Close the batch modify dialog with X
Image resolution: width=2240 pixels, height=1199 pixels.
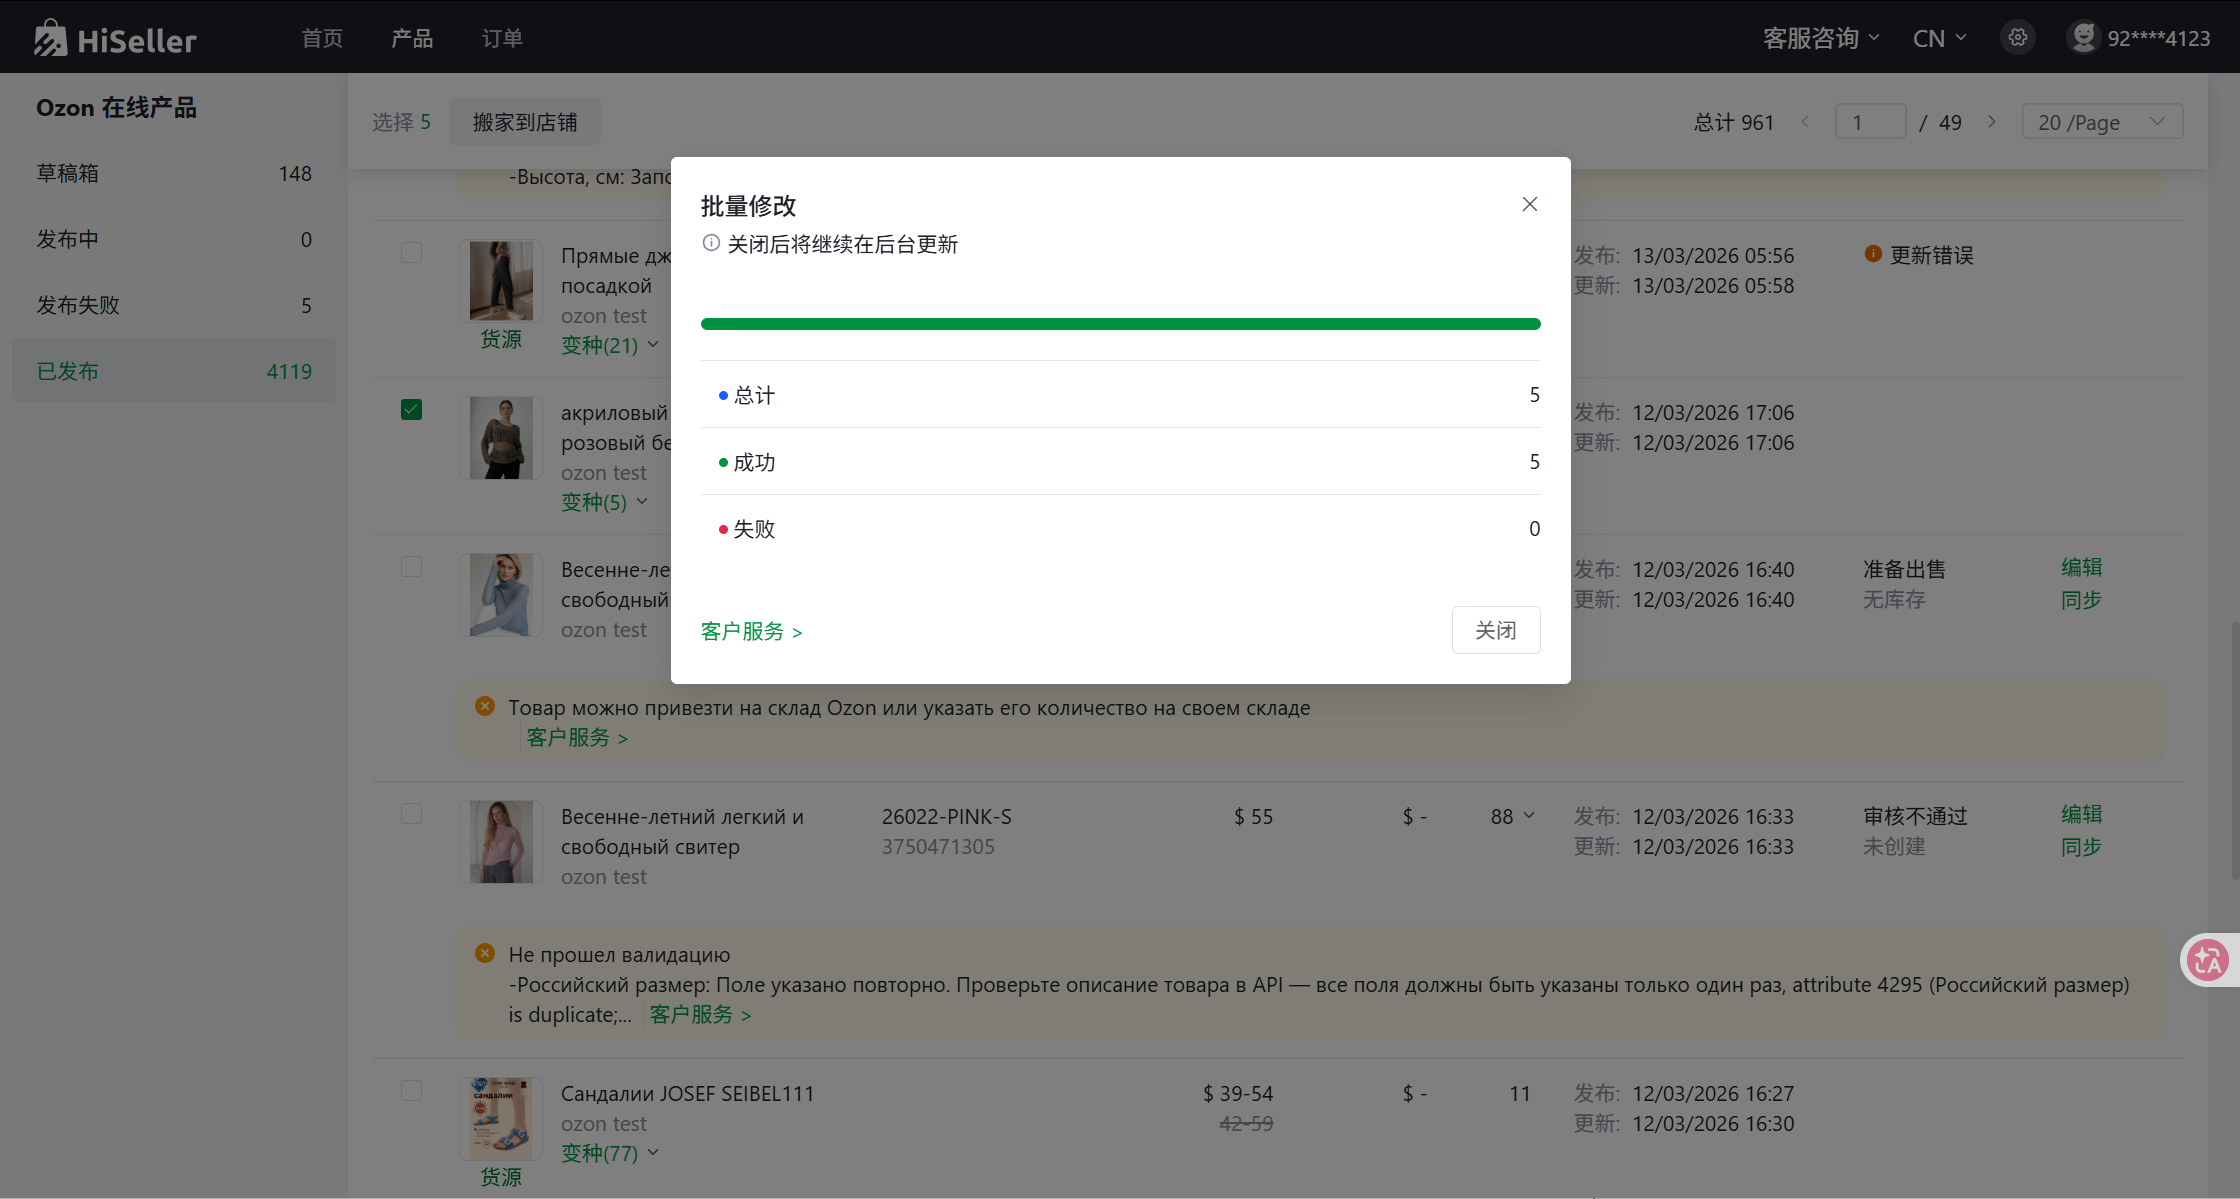pos(1529,204)
